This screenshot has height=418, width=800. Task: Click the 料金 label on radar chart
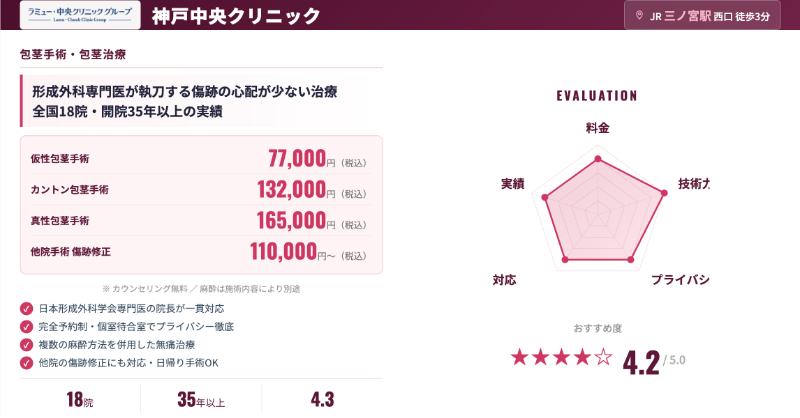[x=597, y=129]
